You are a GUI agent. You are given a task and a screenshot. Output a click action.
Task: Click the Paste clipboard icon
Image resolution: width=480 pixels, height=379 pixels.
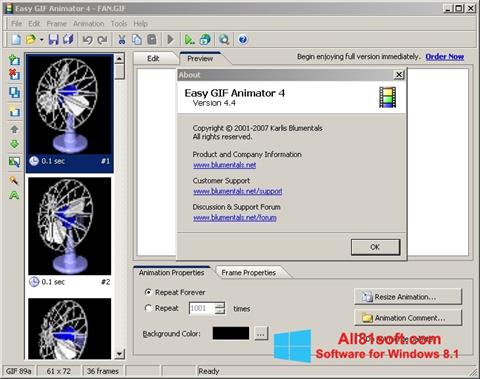click(152, 40)
